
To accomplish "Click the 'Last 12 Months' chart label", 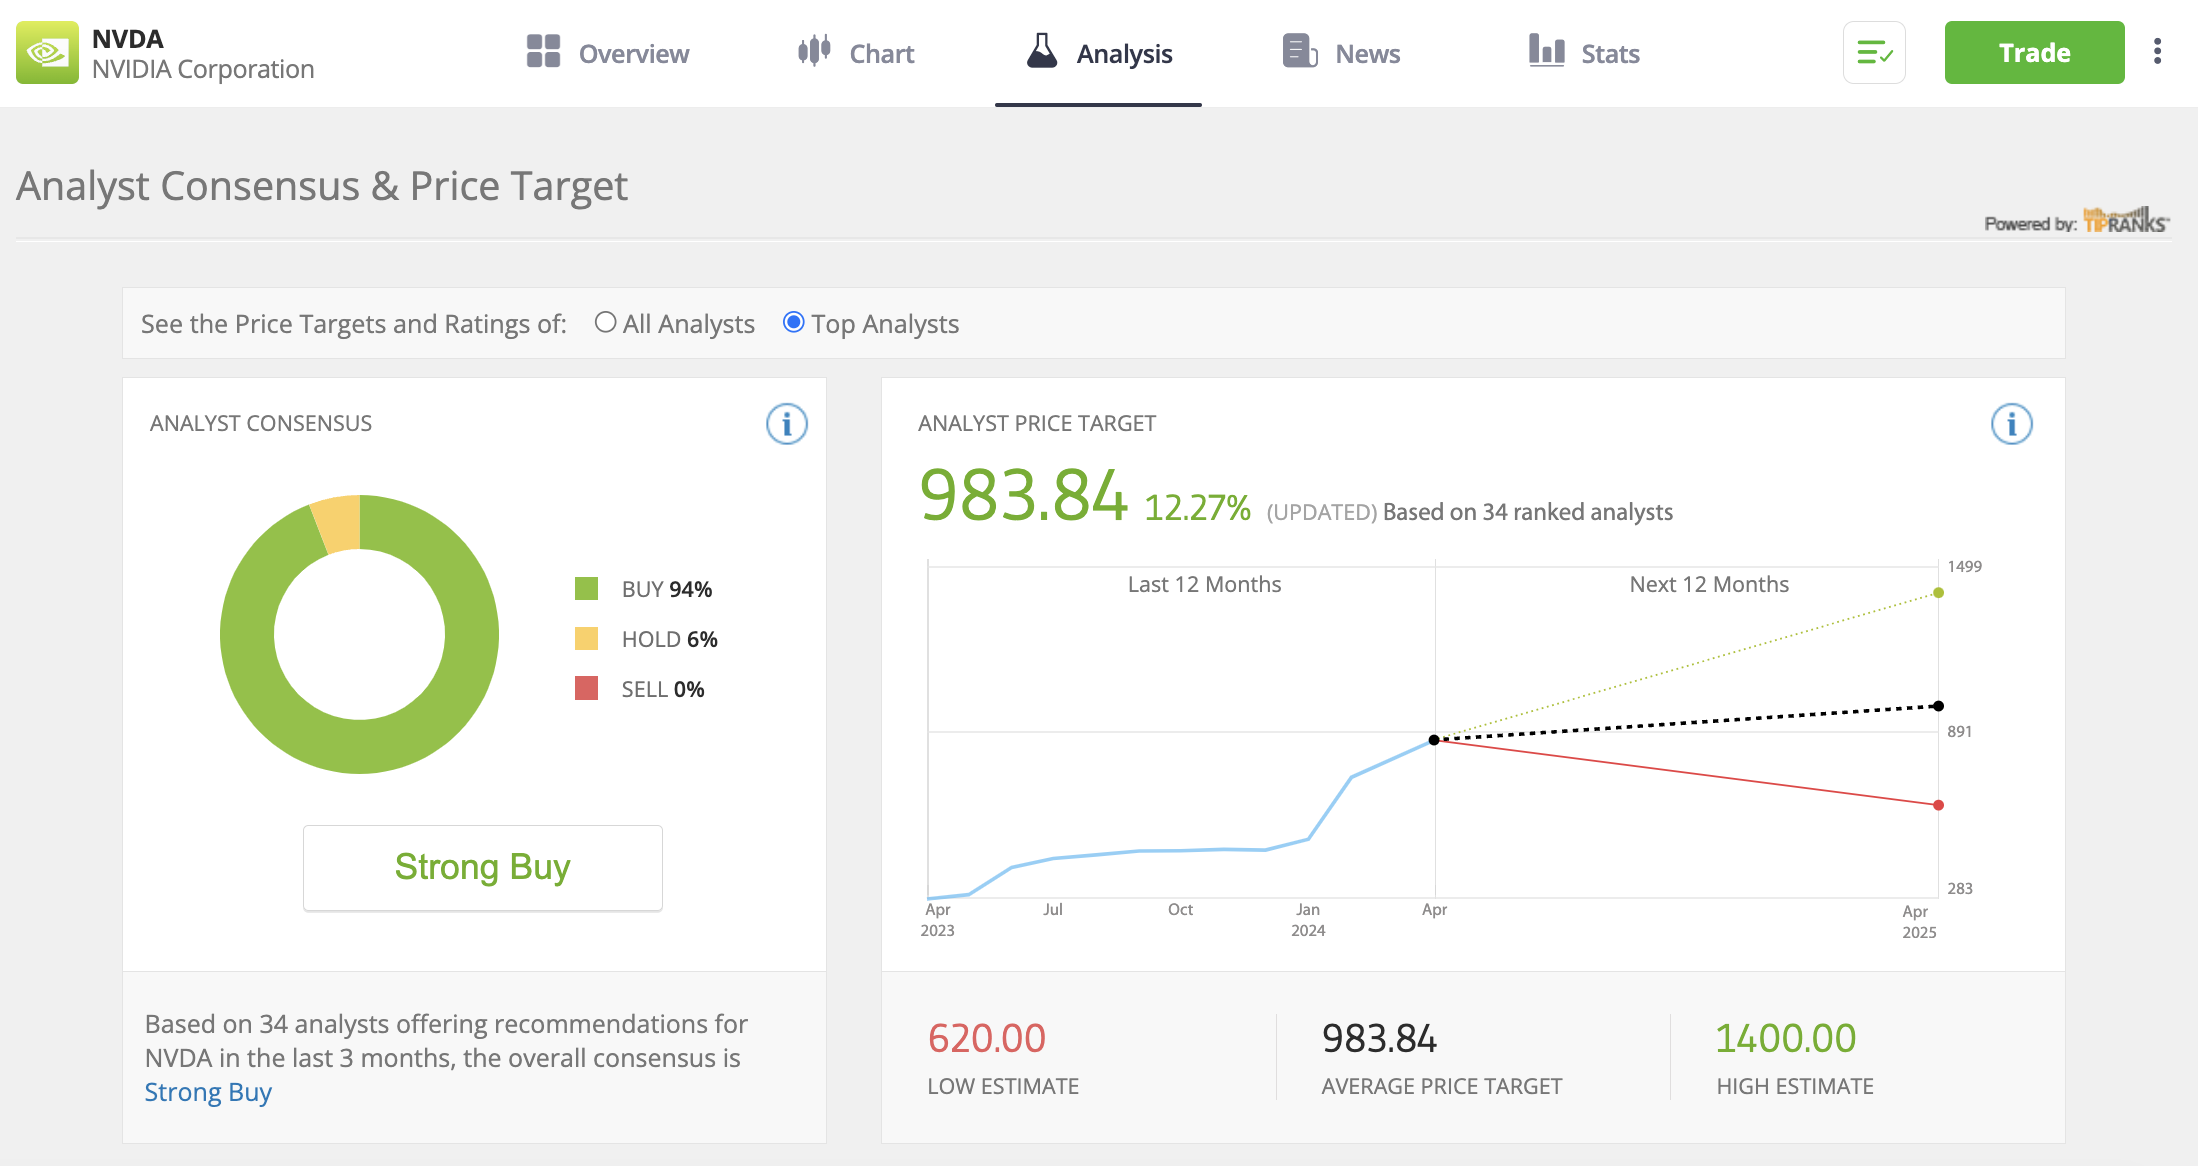I will point(1204,584).
